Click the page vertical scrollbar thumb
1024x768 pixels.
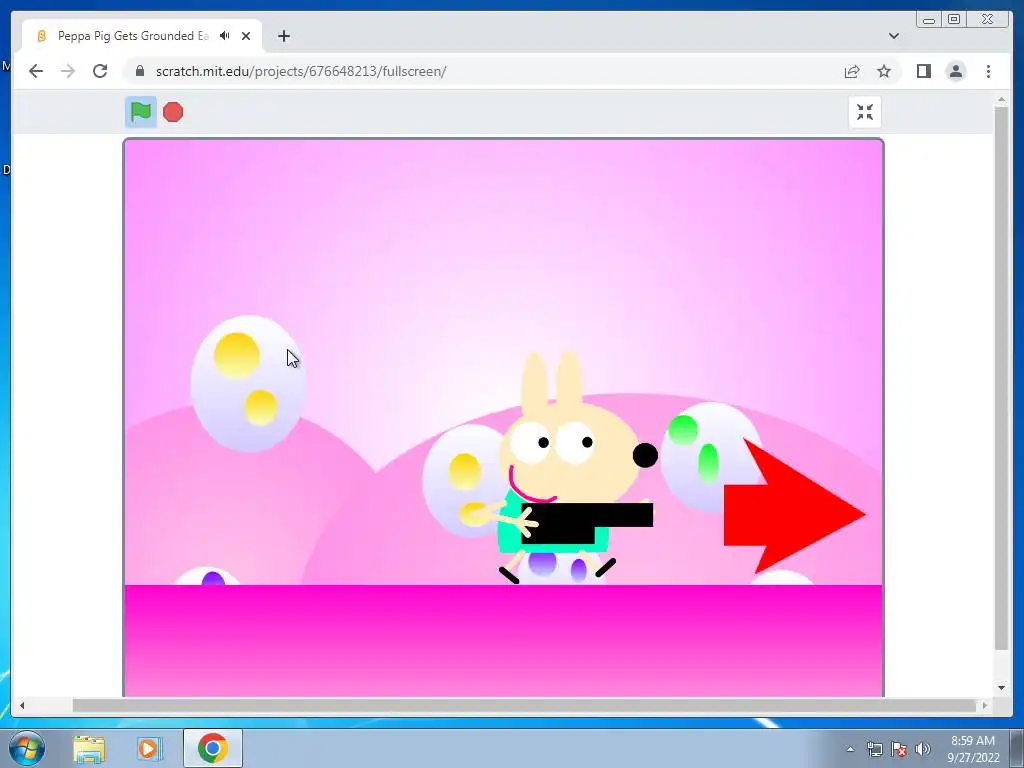coord(1001,377)
